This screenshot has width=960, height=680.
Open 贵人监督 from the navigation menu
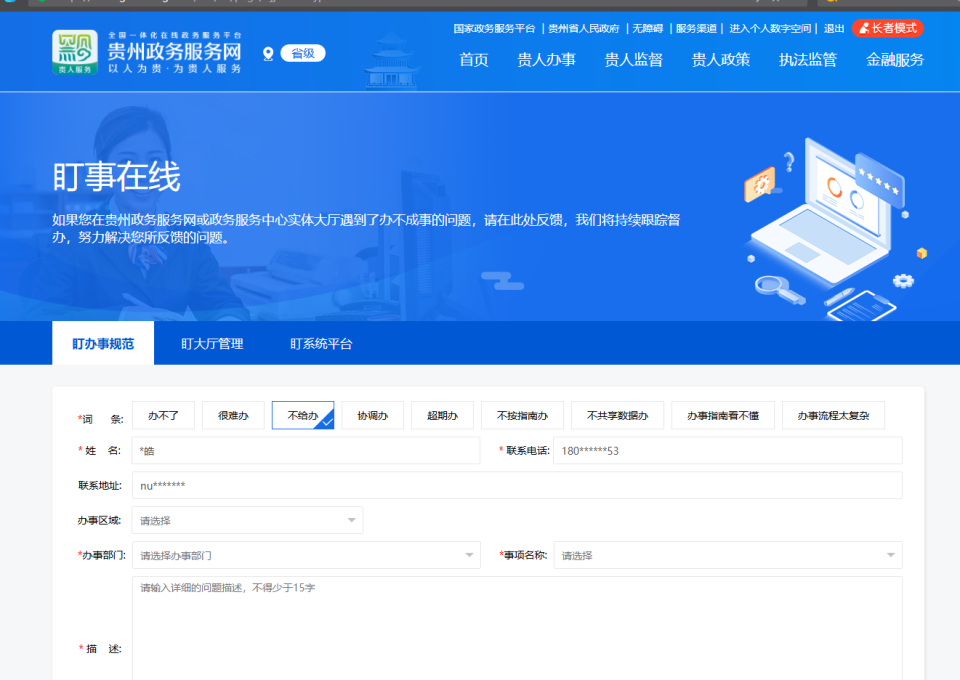pos(633,60)
